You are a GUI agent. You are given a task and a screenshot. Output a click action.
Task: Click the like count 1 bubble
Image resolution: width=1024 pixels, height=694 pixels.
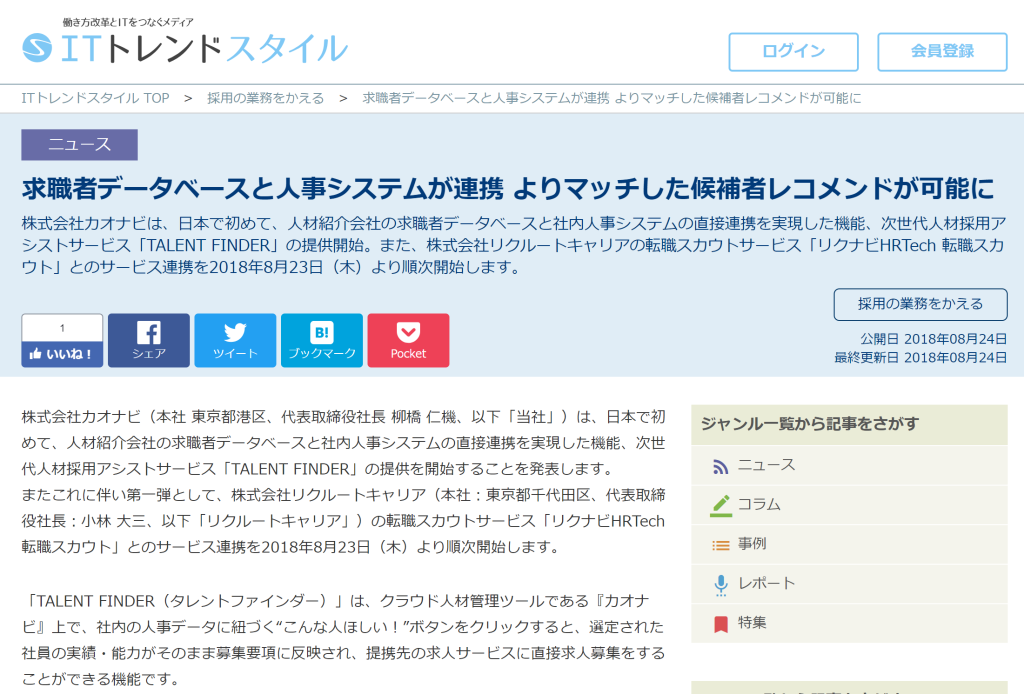tap(62, 328)
